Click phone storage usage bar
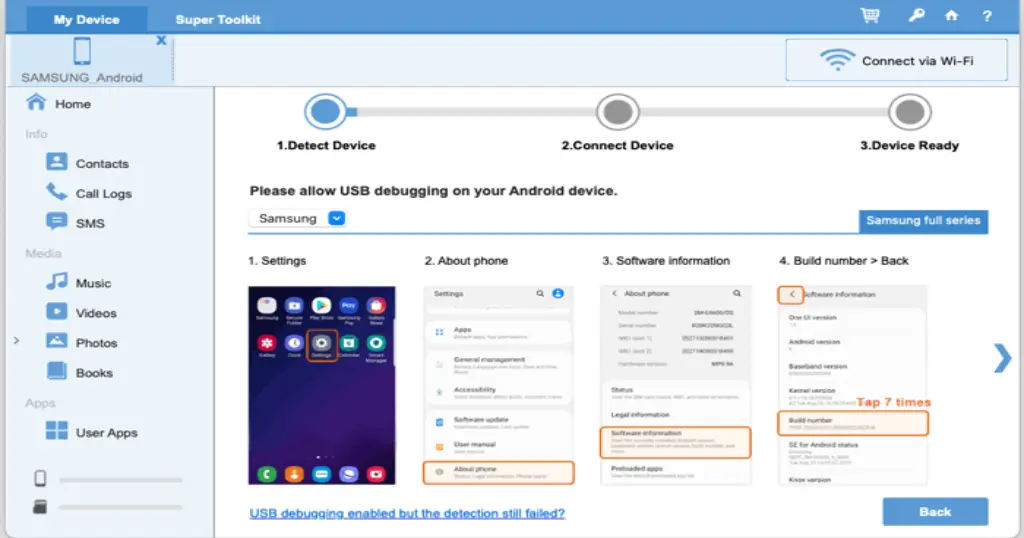 click(x=120, y=479)
